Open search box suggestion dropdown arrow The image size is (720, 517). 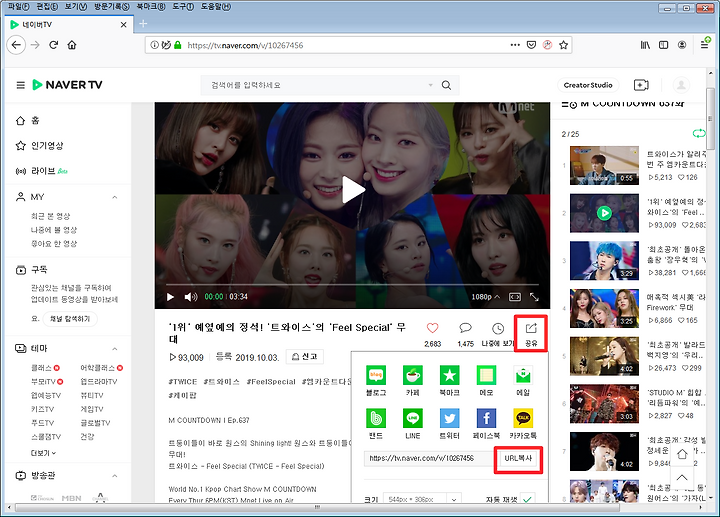tap(431, 85)
